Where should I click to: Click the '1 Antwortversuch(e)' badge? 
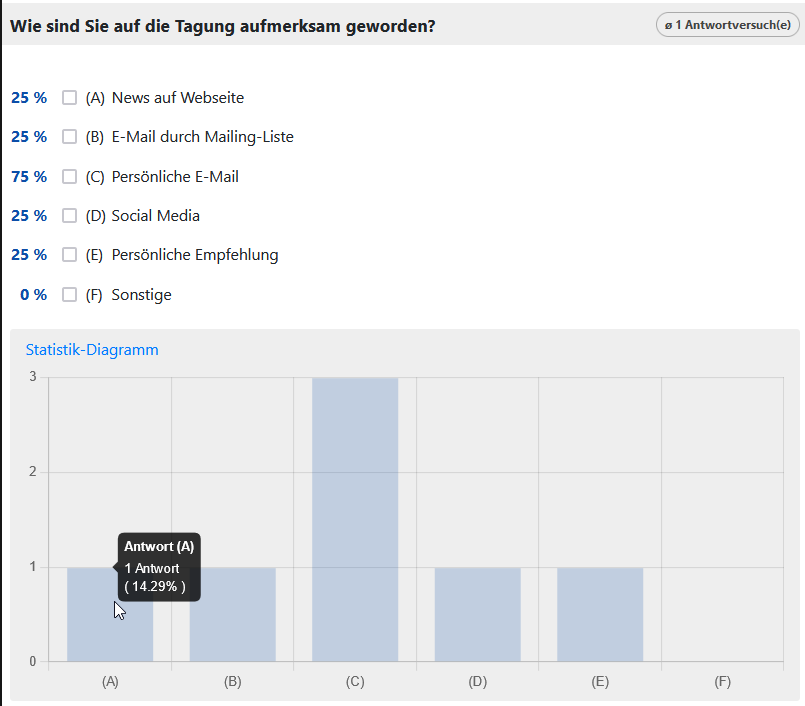pyautogui.click(x=726, y=25)
